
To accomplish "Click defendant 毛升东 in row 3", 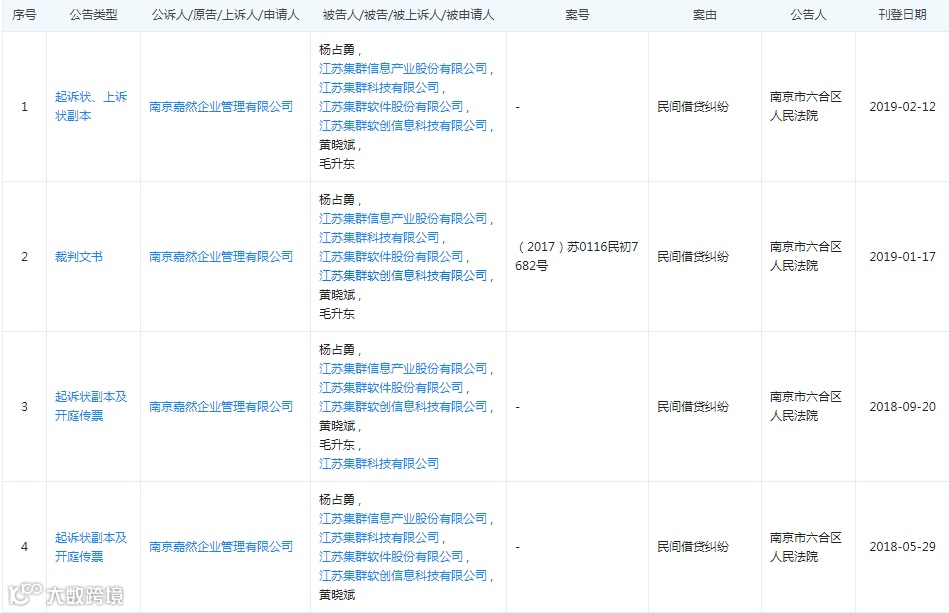I will coord(337,445).
